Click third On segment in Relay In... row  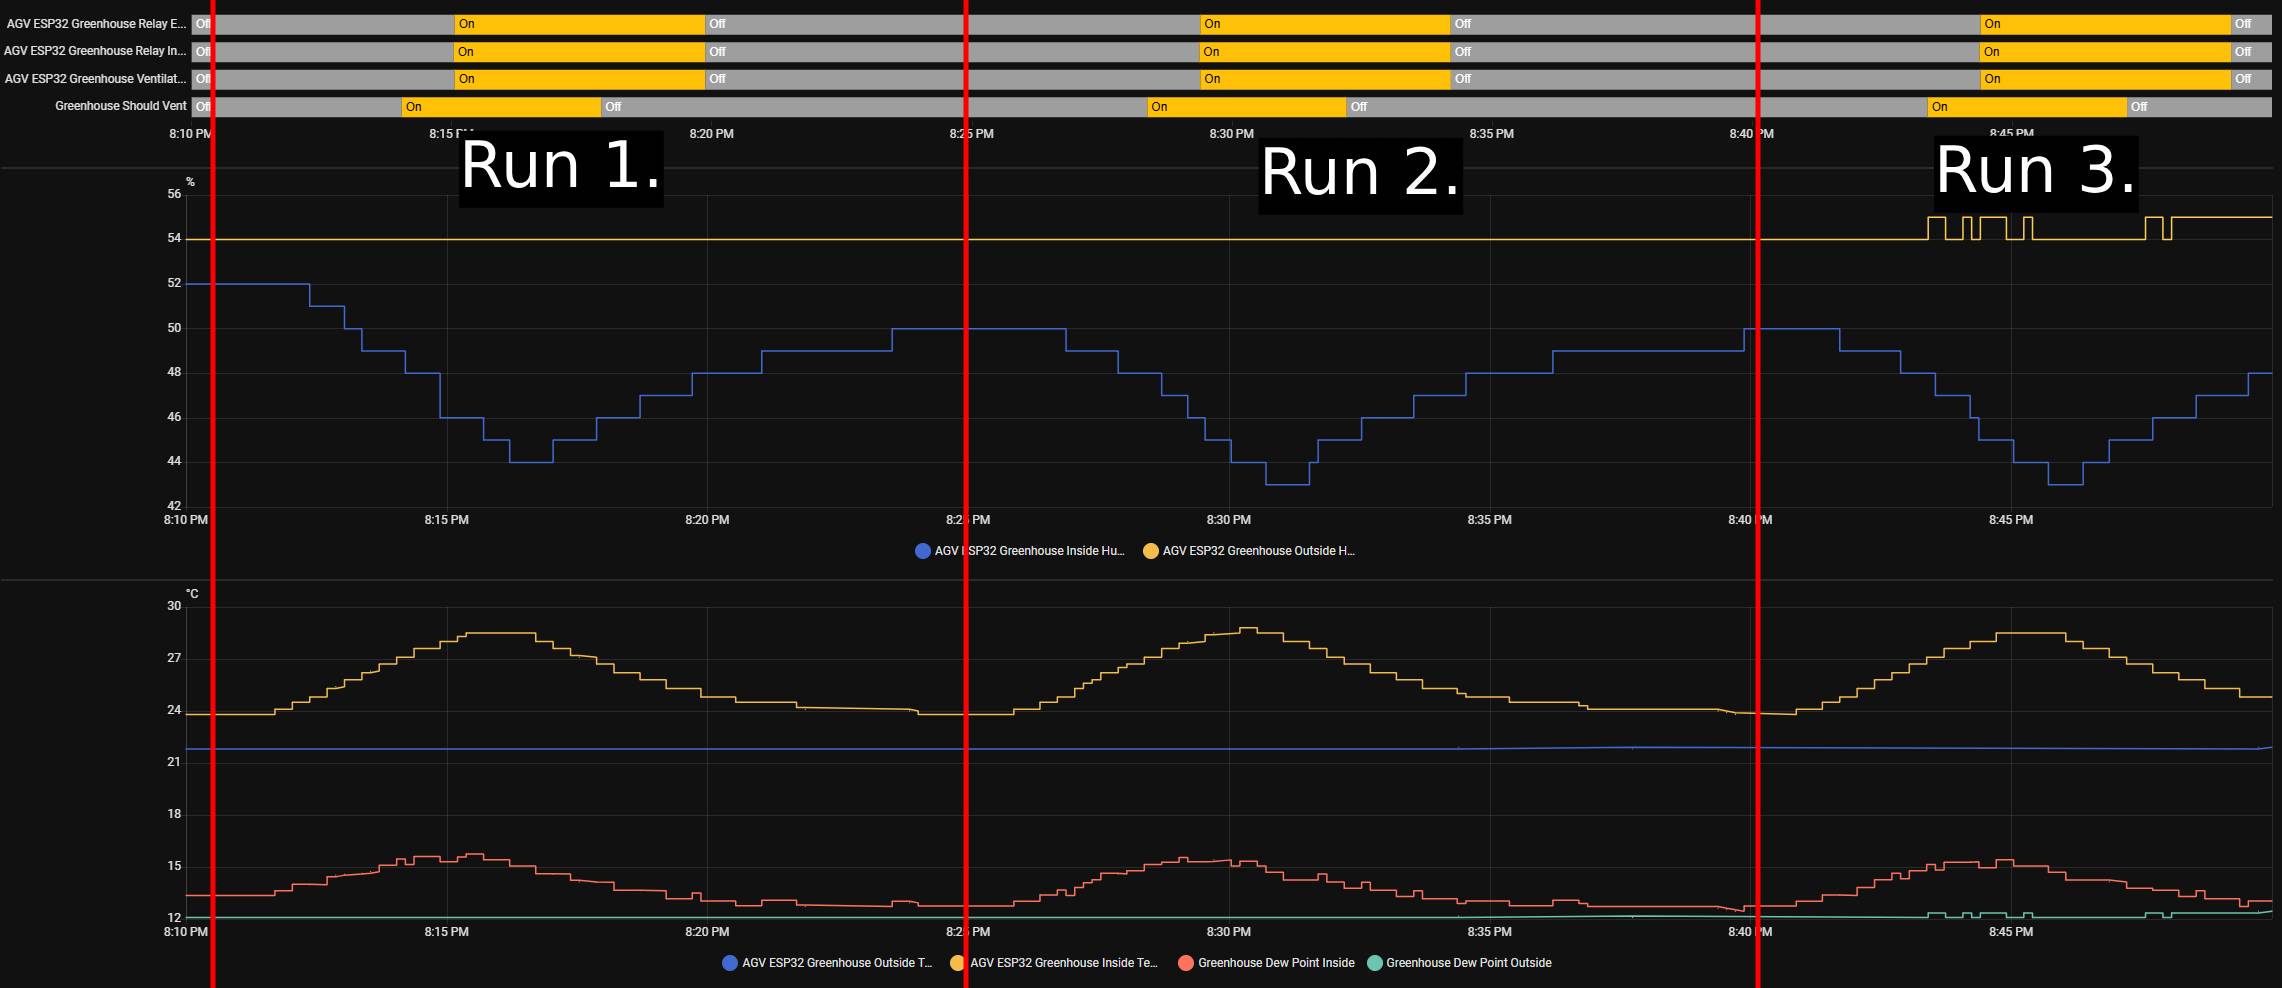tap(2105, 52)
